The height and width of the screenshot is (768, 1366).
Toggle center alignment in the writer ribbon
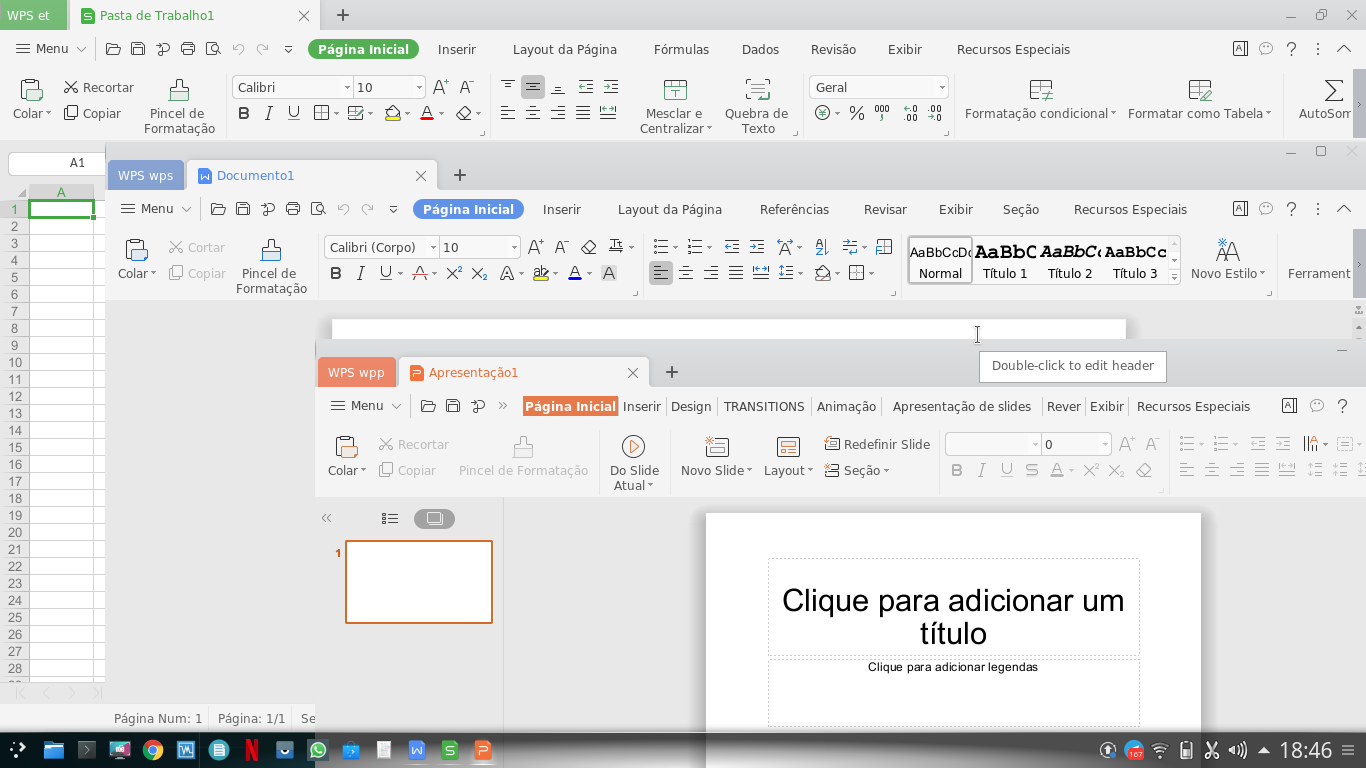686,273
